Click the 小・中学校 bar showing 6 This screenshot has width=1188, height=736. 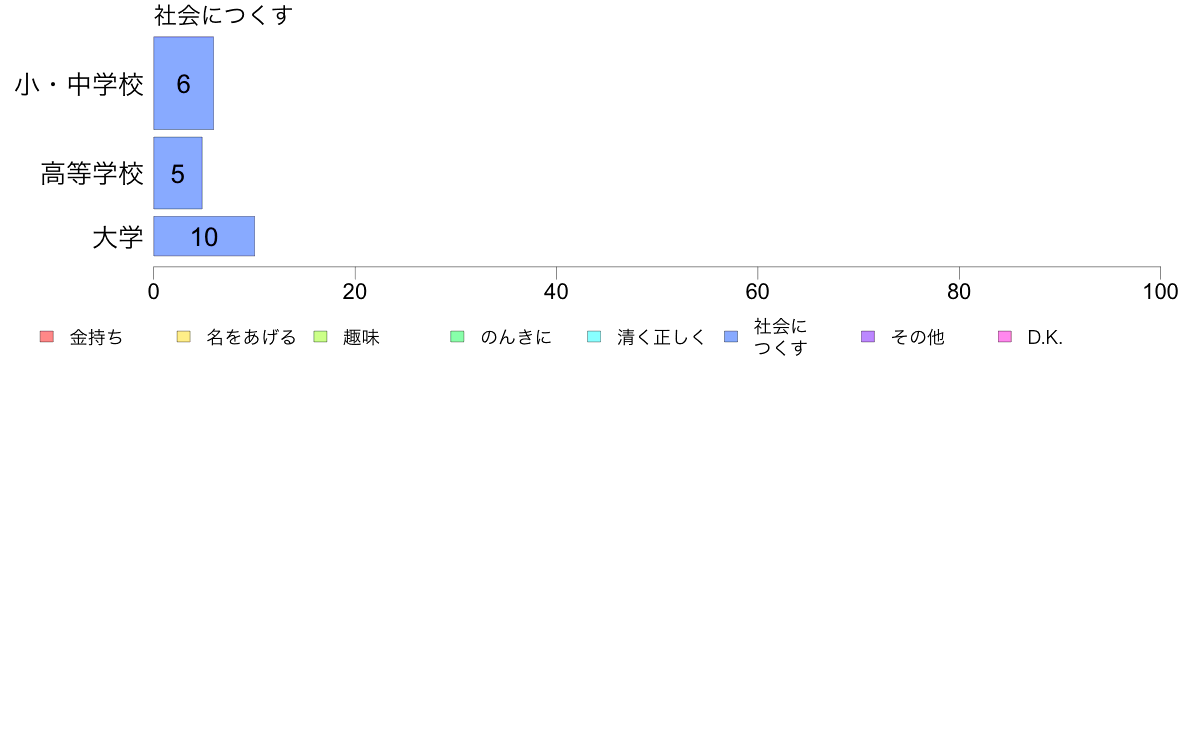[183, 83]
